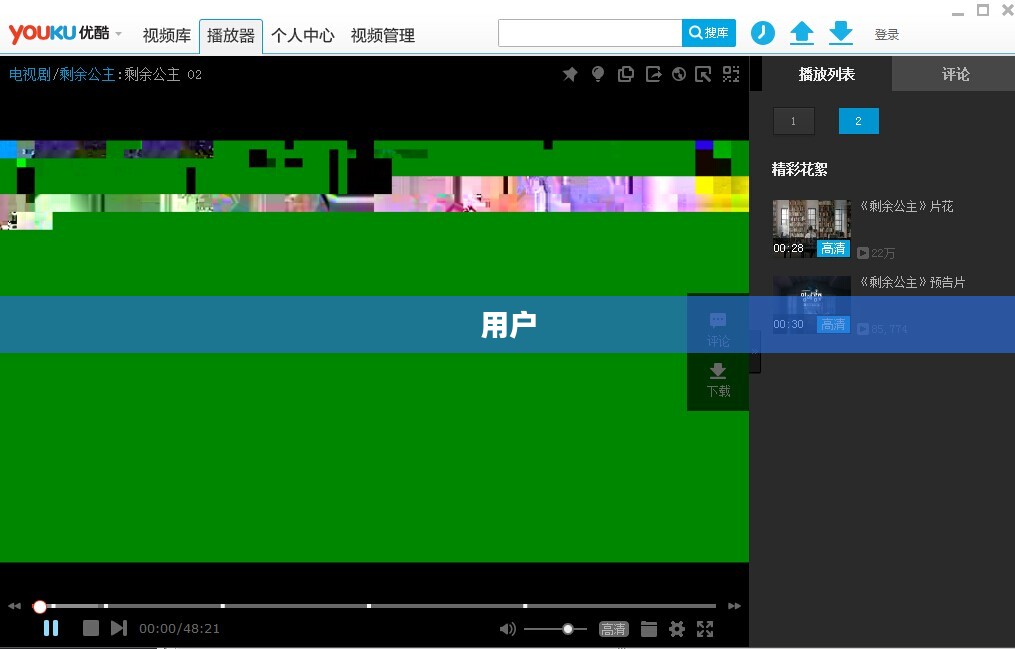Image resolution: width=1015 pixels, height=649 pixels.
Task: Click the 高清 badge on 片花 thumbnail
Action: click(833, 248)
